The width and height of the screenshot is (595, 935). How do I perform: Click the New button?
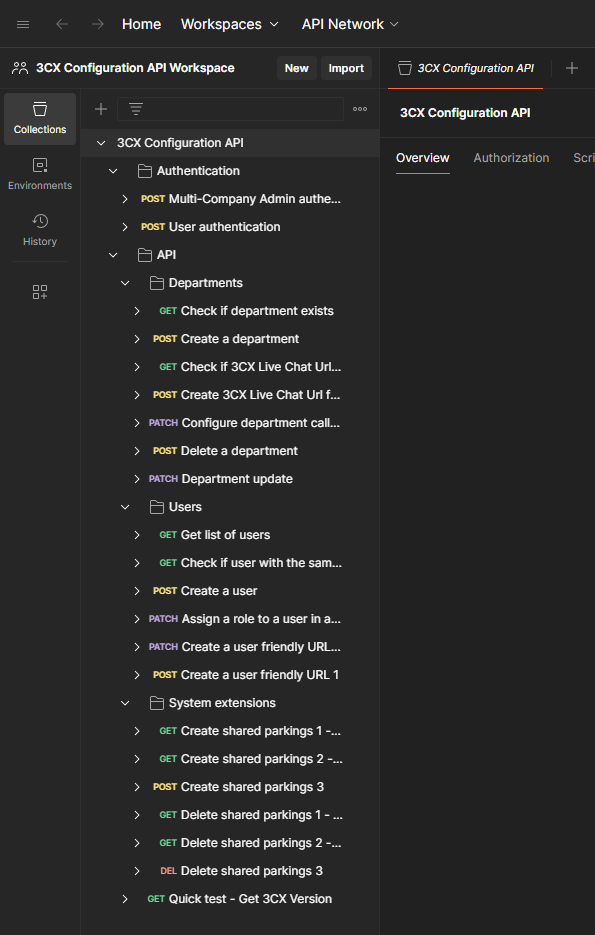[296, 68]
